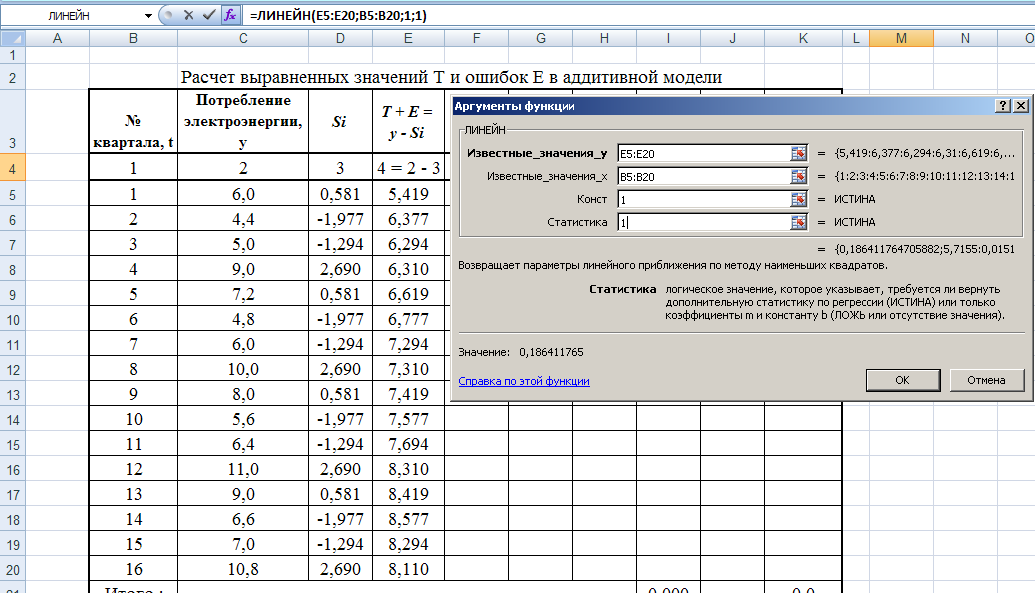Click the Значение: 0,186411765 result text

point(521,352)
